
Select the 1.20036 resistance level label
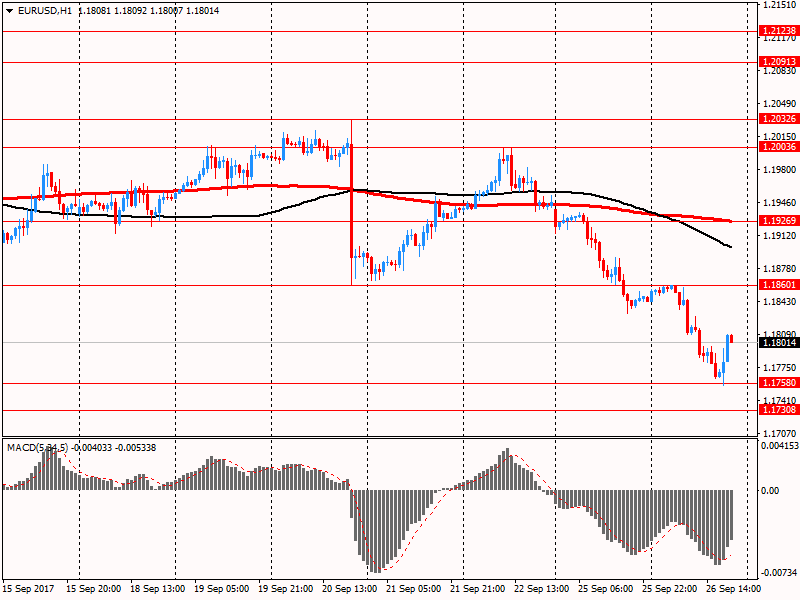coord(779,147)
